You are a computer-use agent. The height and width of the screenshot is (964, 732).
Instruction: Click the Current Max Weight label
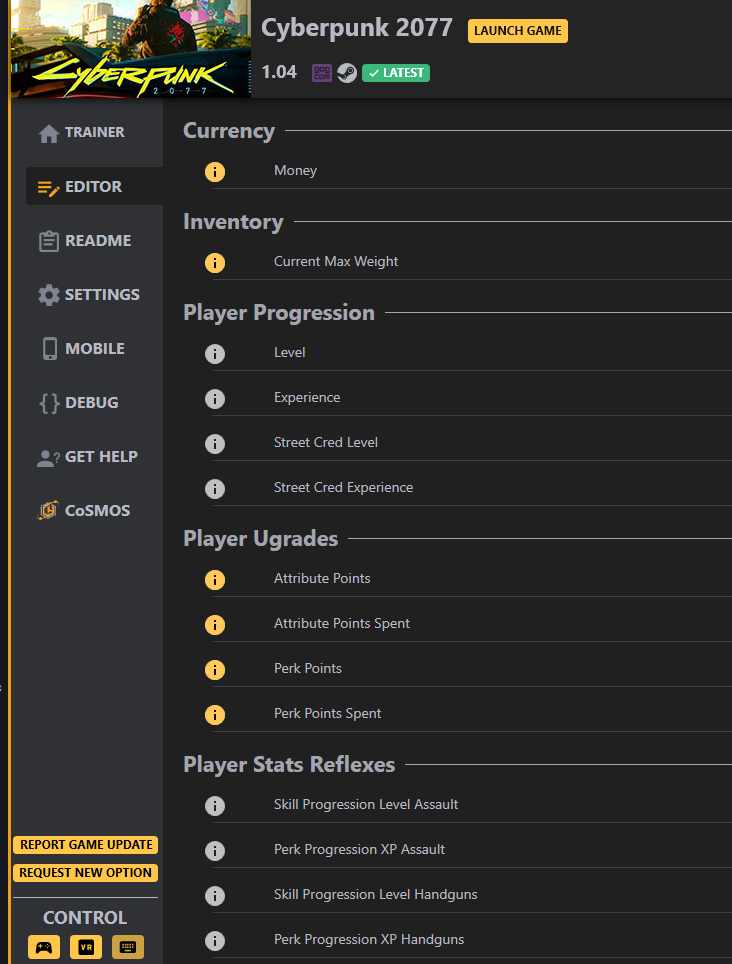point(336,262)
